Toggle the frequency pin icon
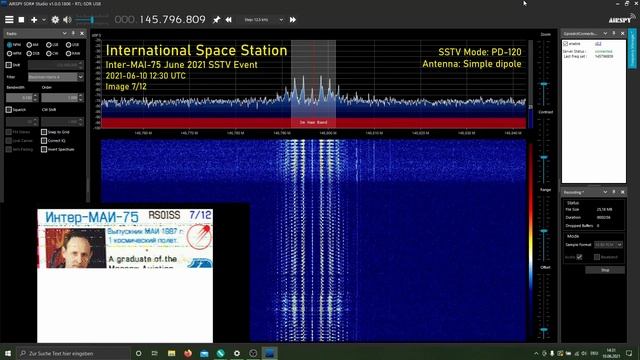 [x=216, y=20]
